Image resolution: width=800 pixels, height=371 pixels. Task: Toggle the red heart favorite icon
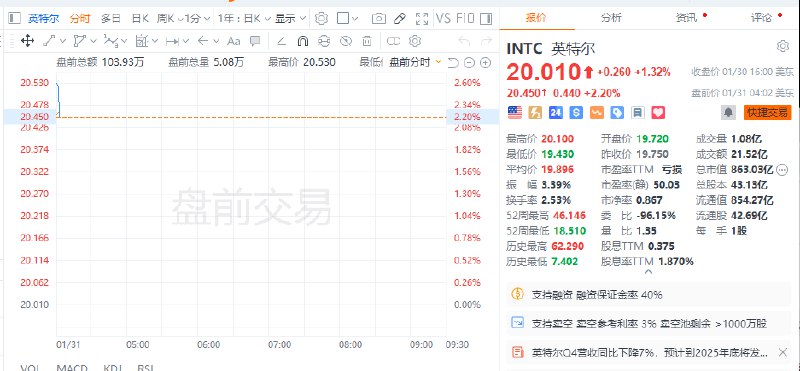click(x=658, y=113)
